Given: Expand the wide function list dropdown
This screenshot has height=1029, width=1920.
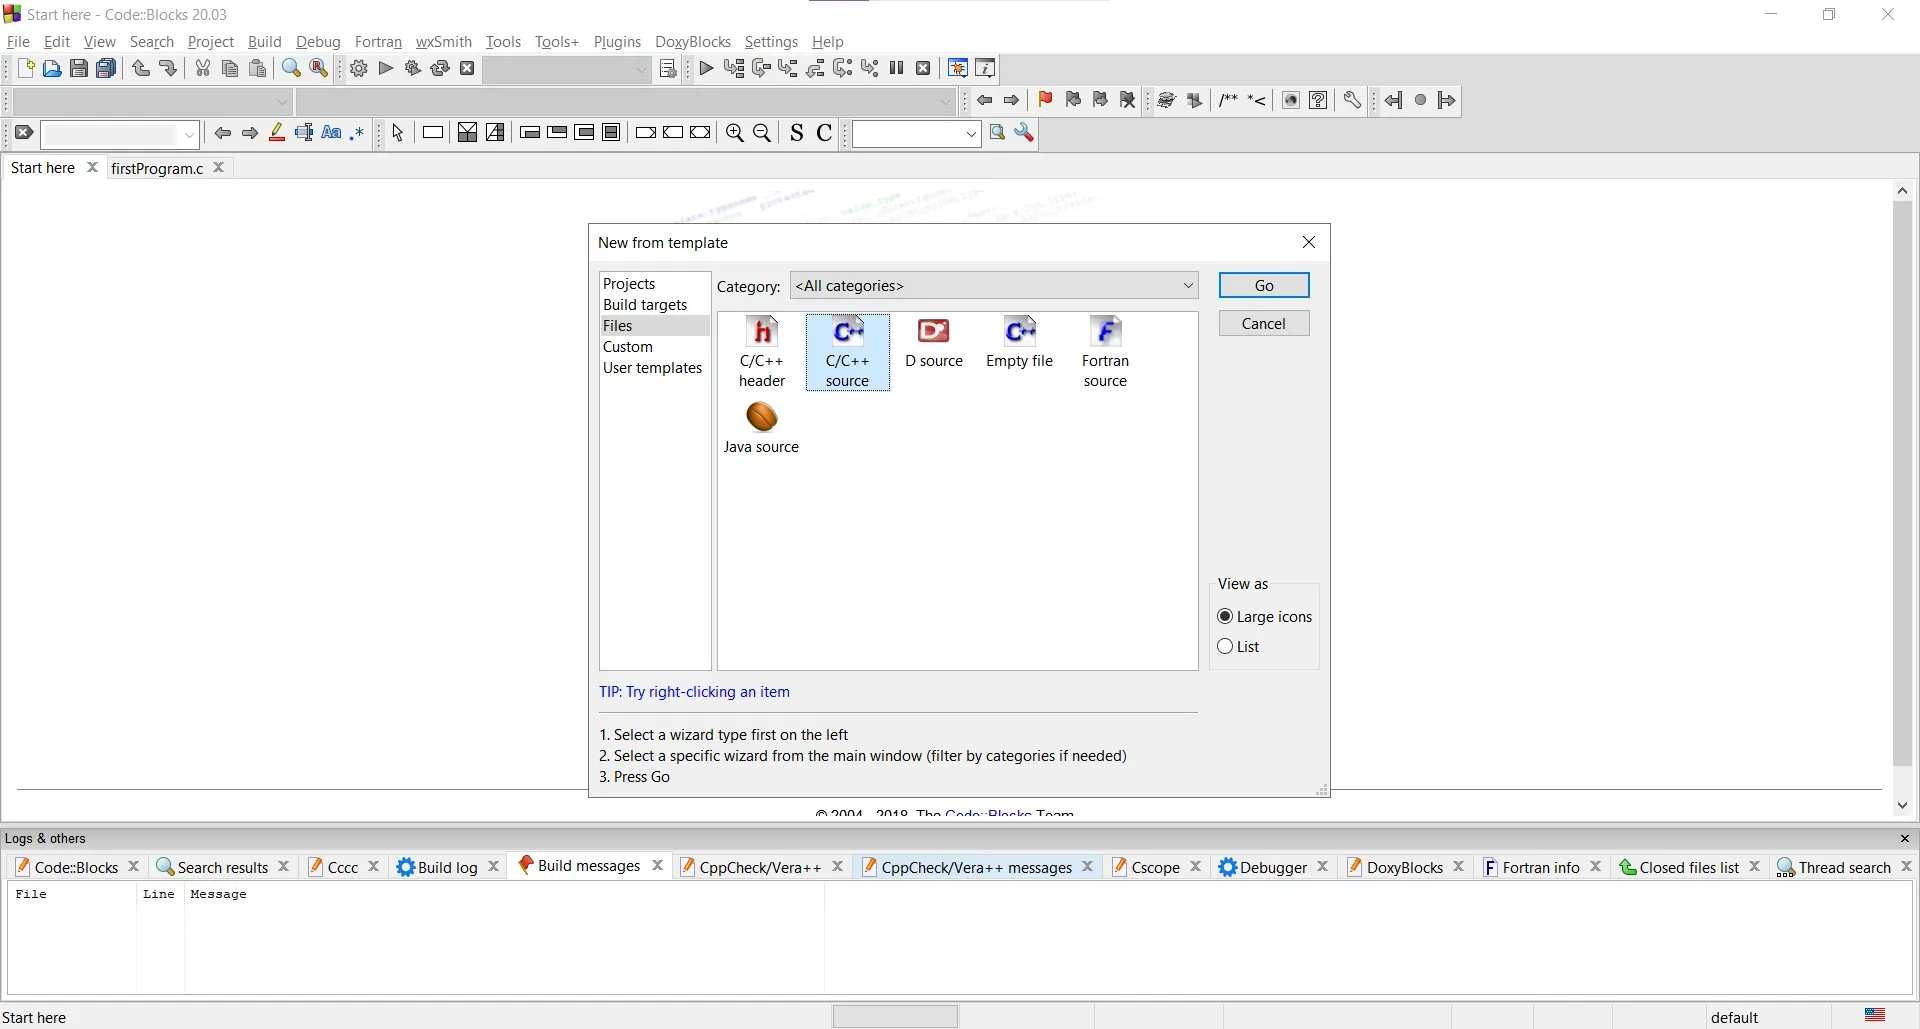Looking at the screenshot, I should (x=627, y=102).
